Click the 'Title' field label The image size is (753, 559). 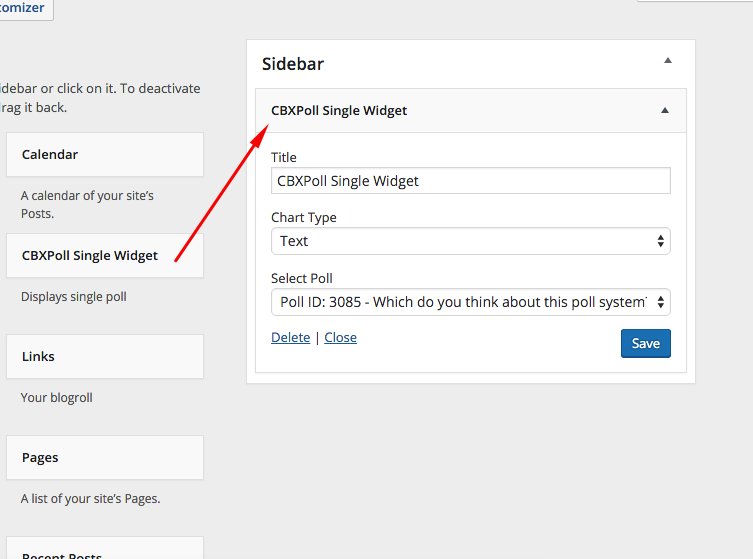pos(284,158)
